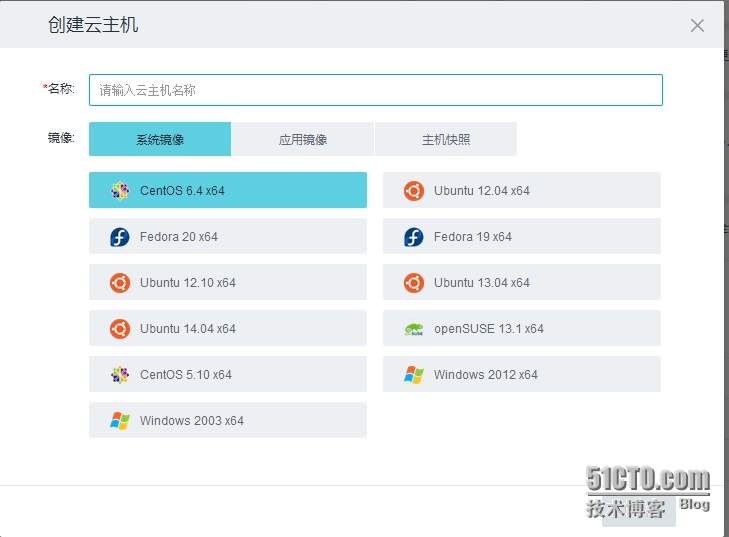Choose the openSUSE 13.1 x64 label

(x=489, y=329)
